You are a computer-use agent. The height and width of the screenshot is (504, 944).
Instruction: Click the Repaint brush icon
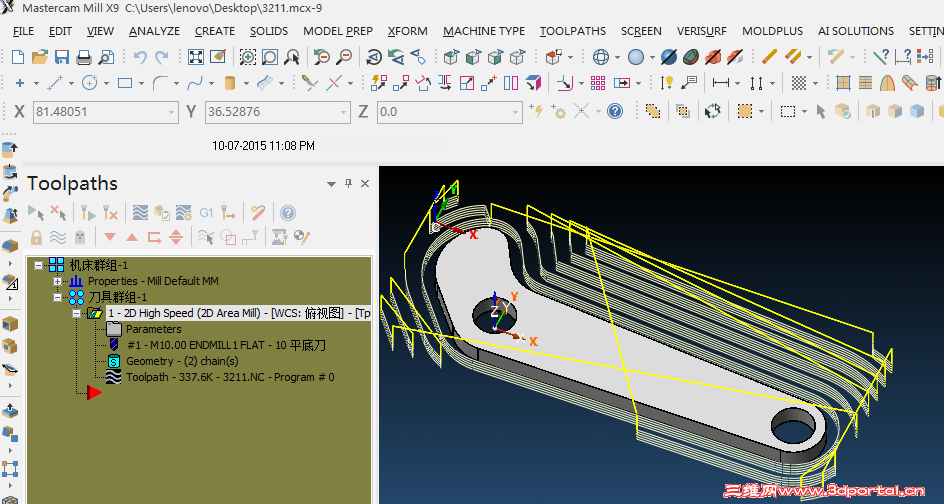click(x=218, y=57)
